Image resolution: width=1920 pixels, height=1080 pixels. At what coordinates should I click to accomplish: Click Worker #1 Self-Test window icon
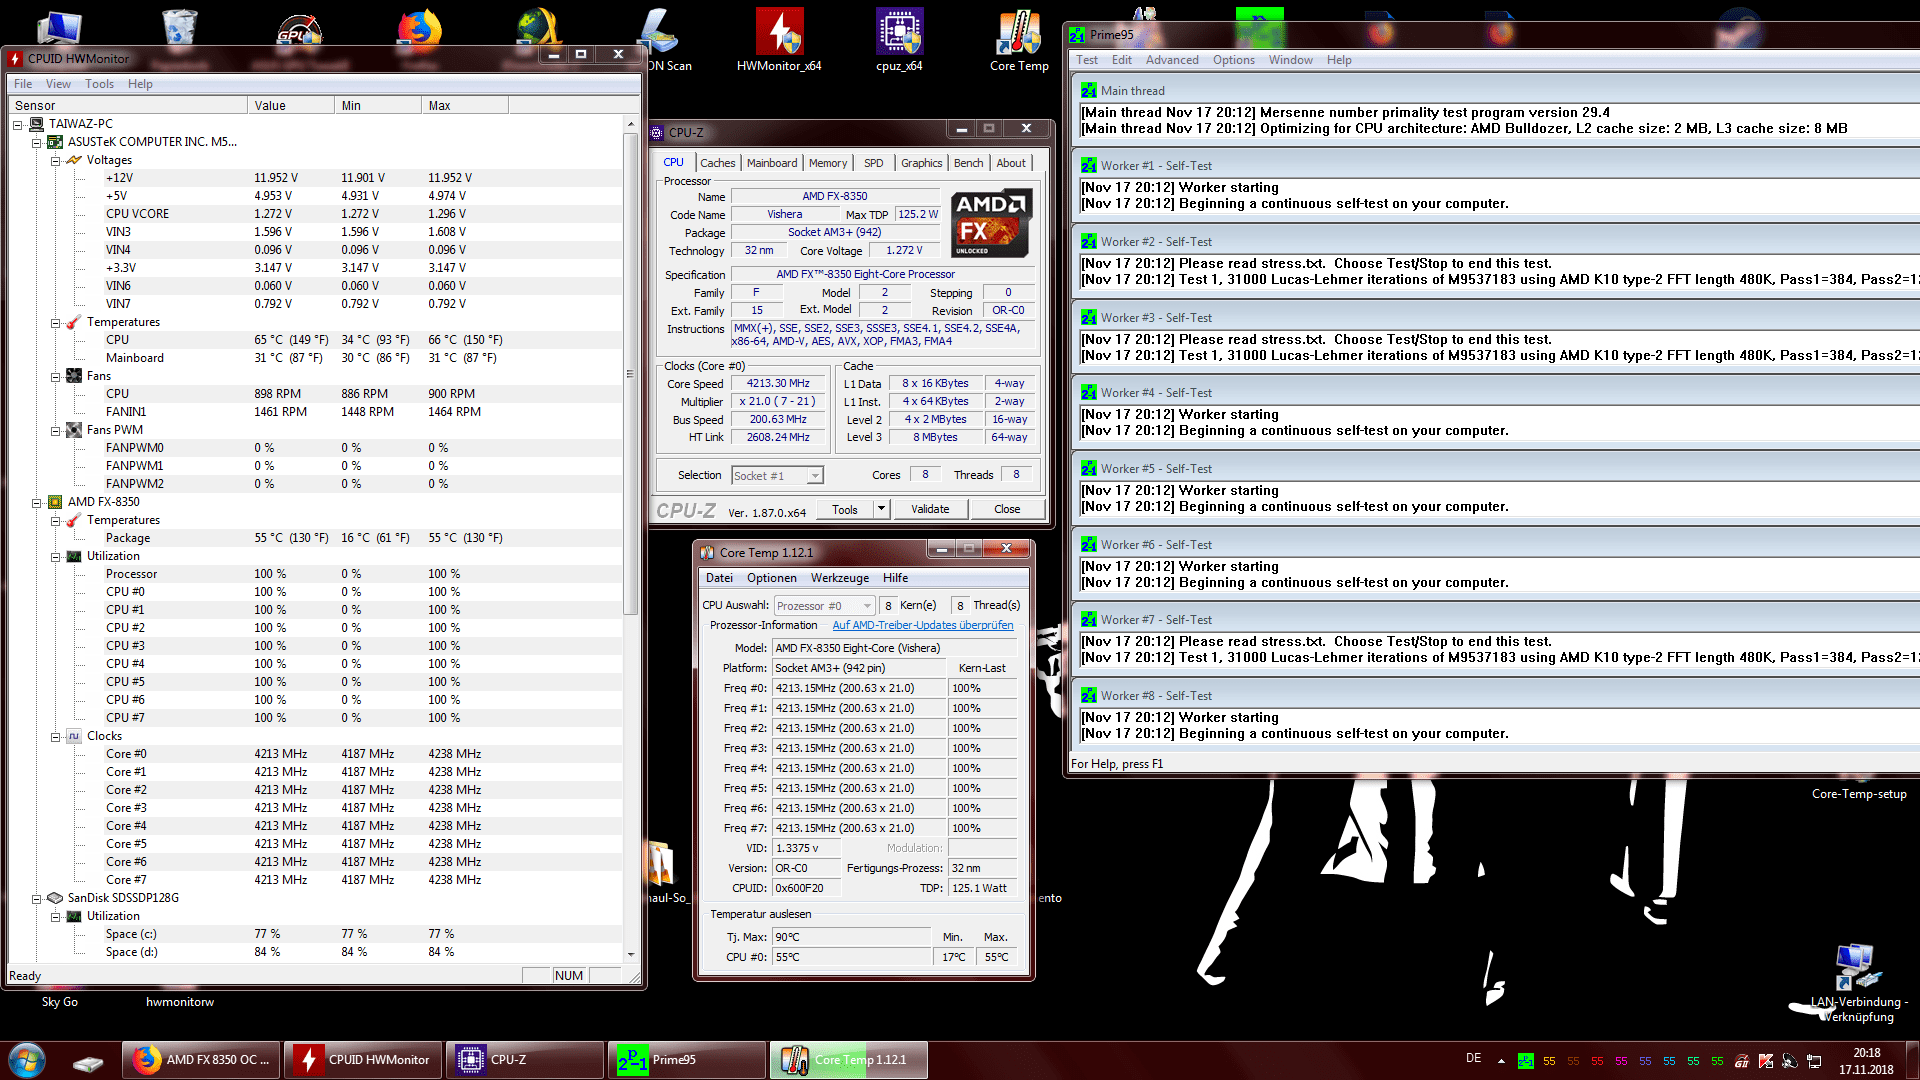coord(1089,166)
